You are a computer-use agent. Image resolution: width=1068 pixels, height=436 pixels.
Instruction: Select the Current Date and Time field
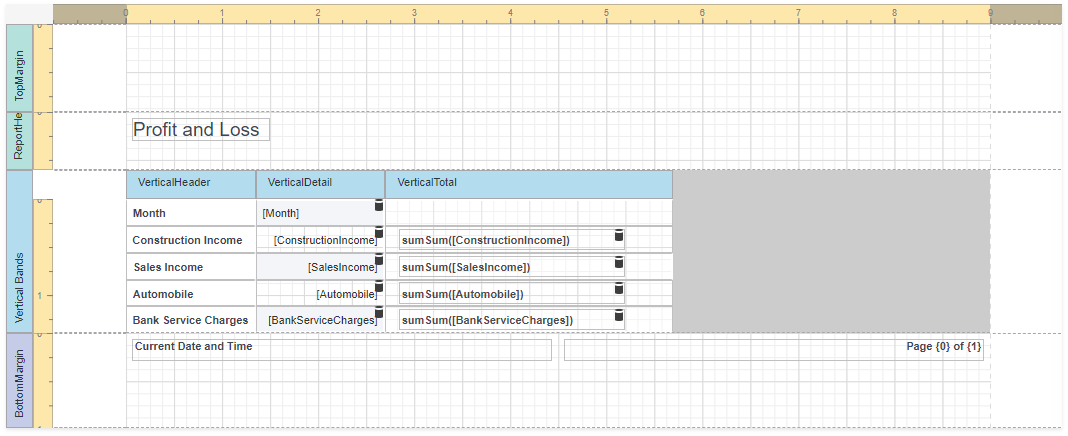pyautogui.click(x=341, y=349)
